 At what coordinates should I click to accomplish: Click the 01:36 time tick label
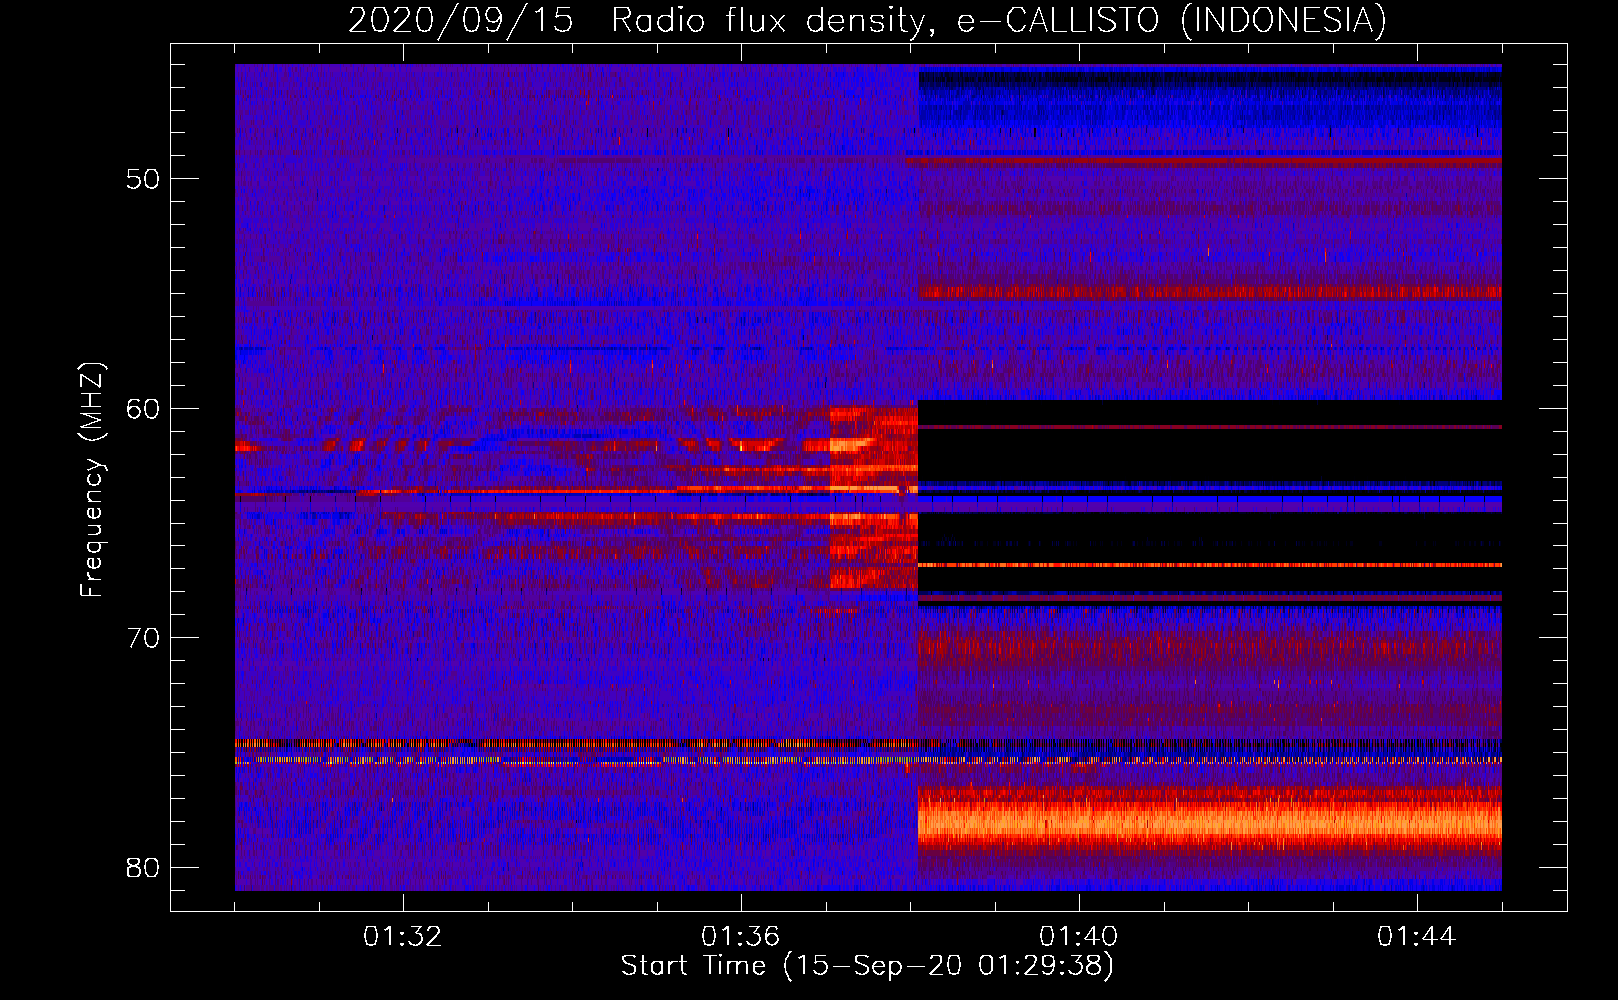741,937
